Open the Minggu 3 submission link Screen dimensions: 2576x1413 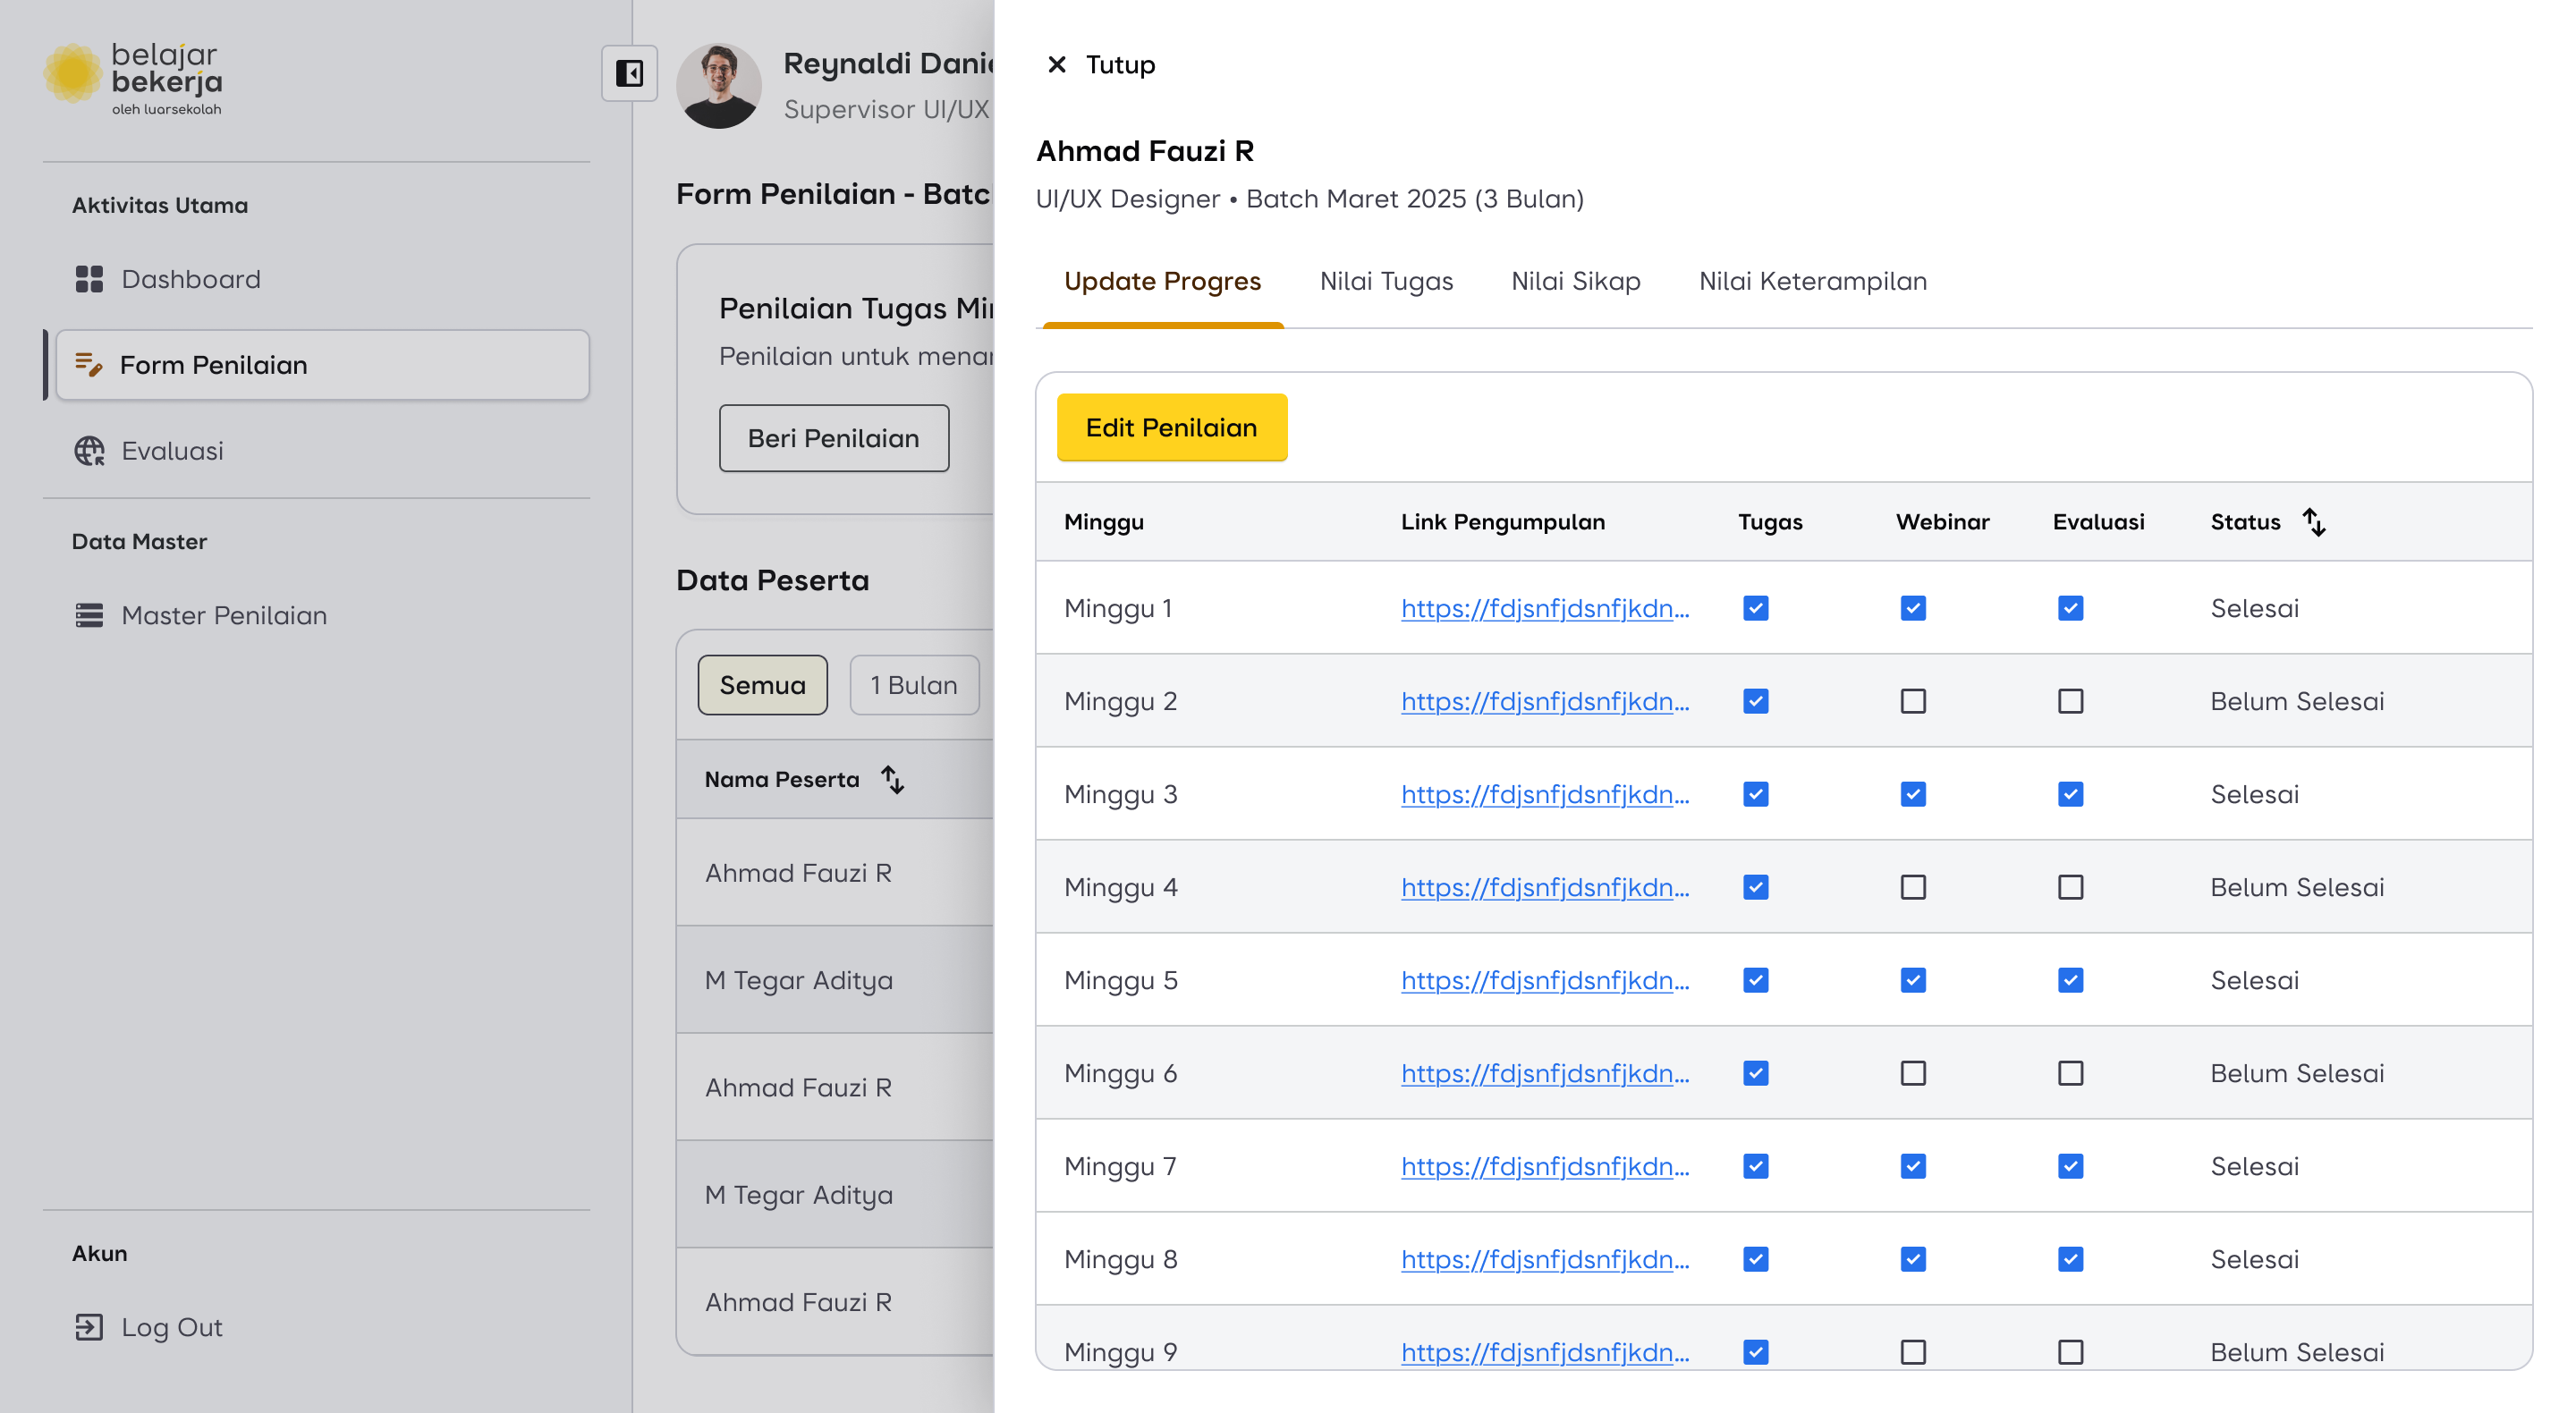tap(1544, 794)
